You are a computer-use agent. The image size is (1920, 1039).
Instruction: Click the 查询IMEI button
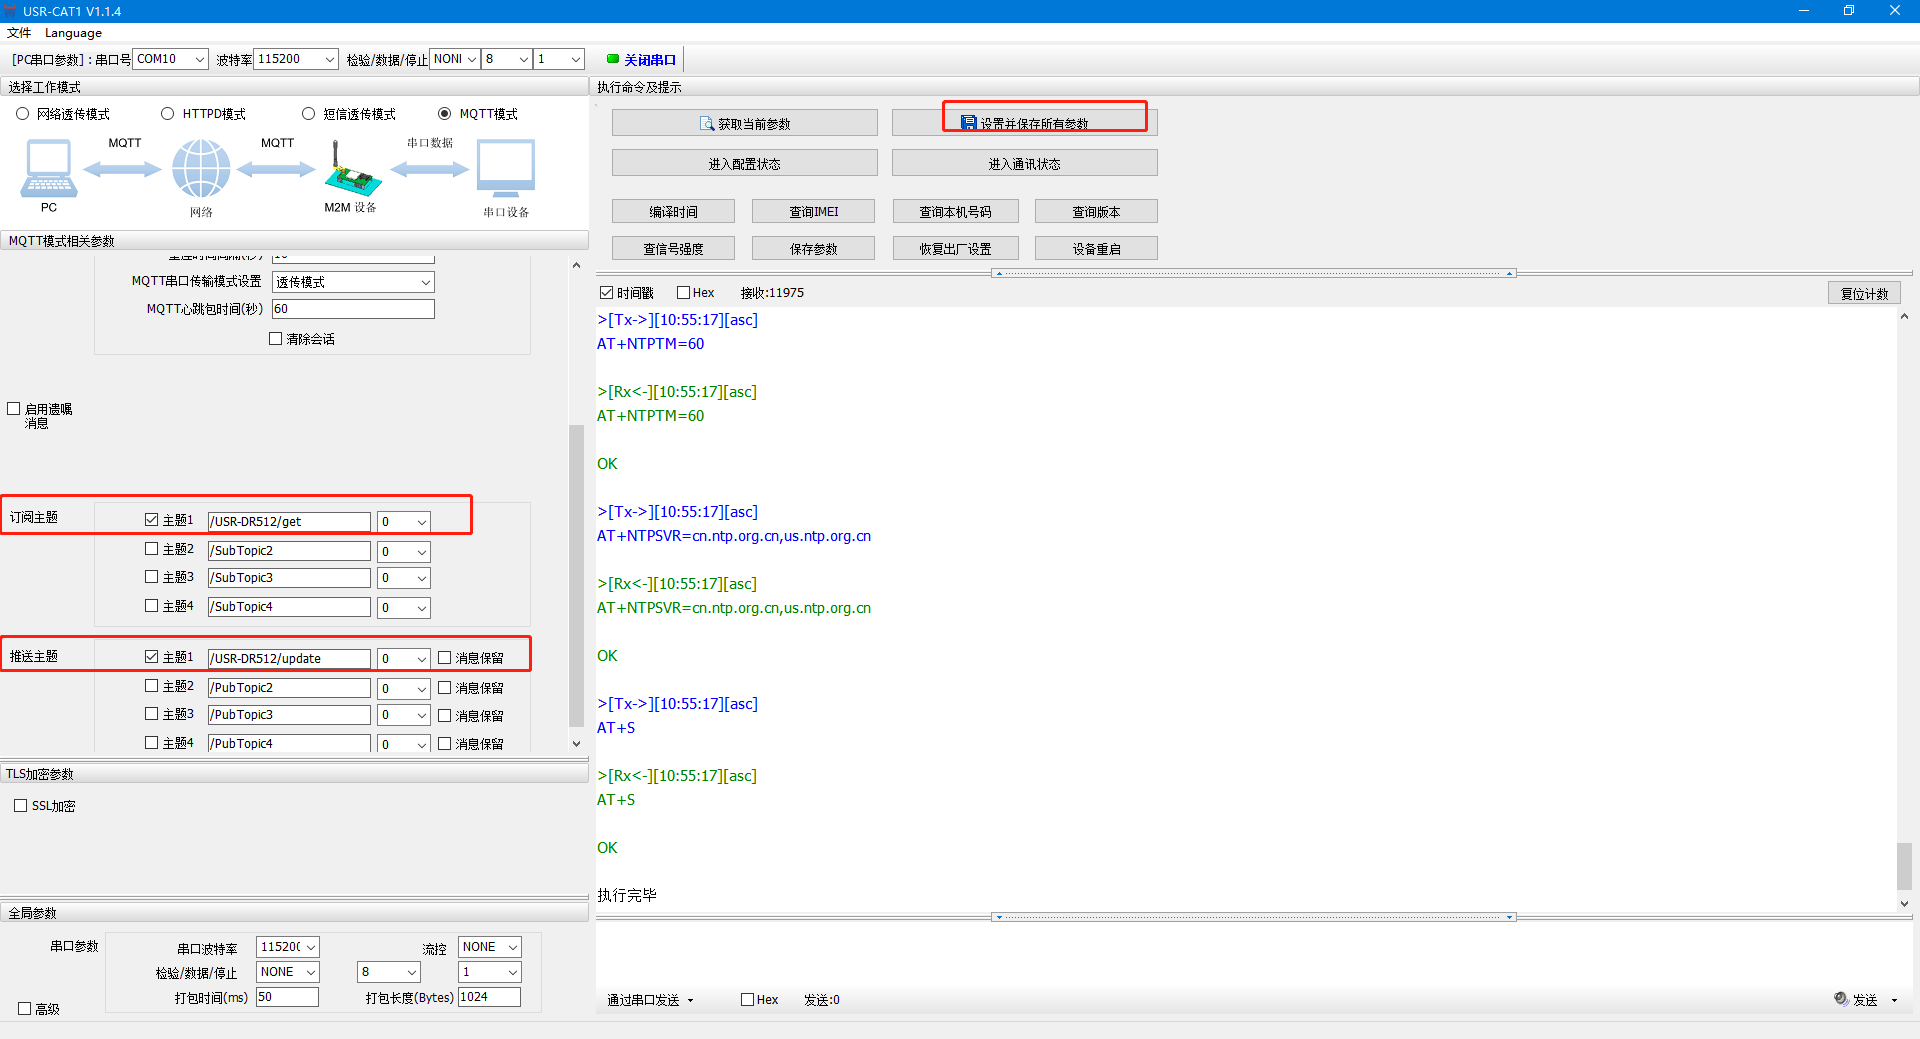click(813, 212)
